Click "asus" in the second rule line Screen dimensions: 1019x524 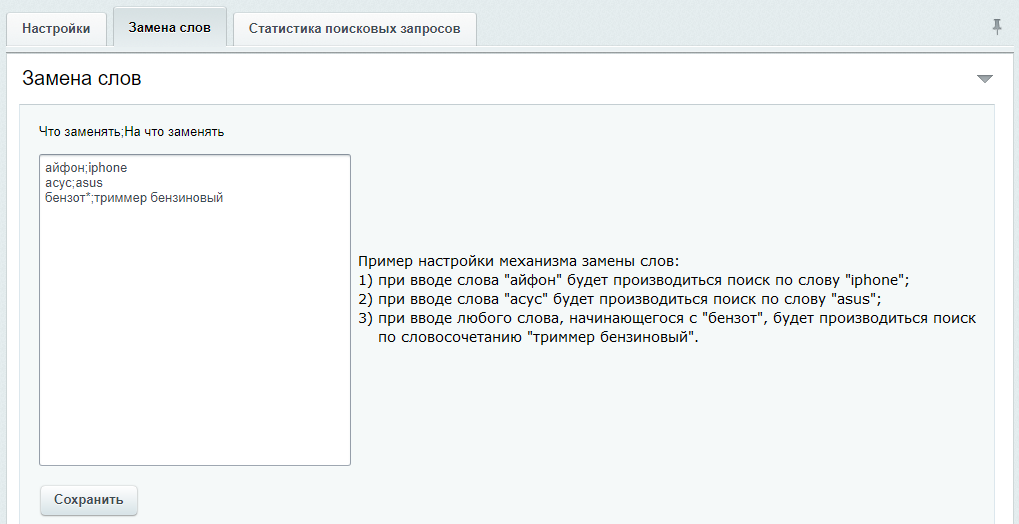[x=89, y=183]
